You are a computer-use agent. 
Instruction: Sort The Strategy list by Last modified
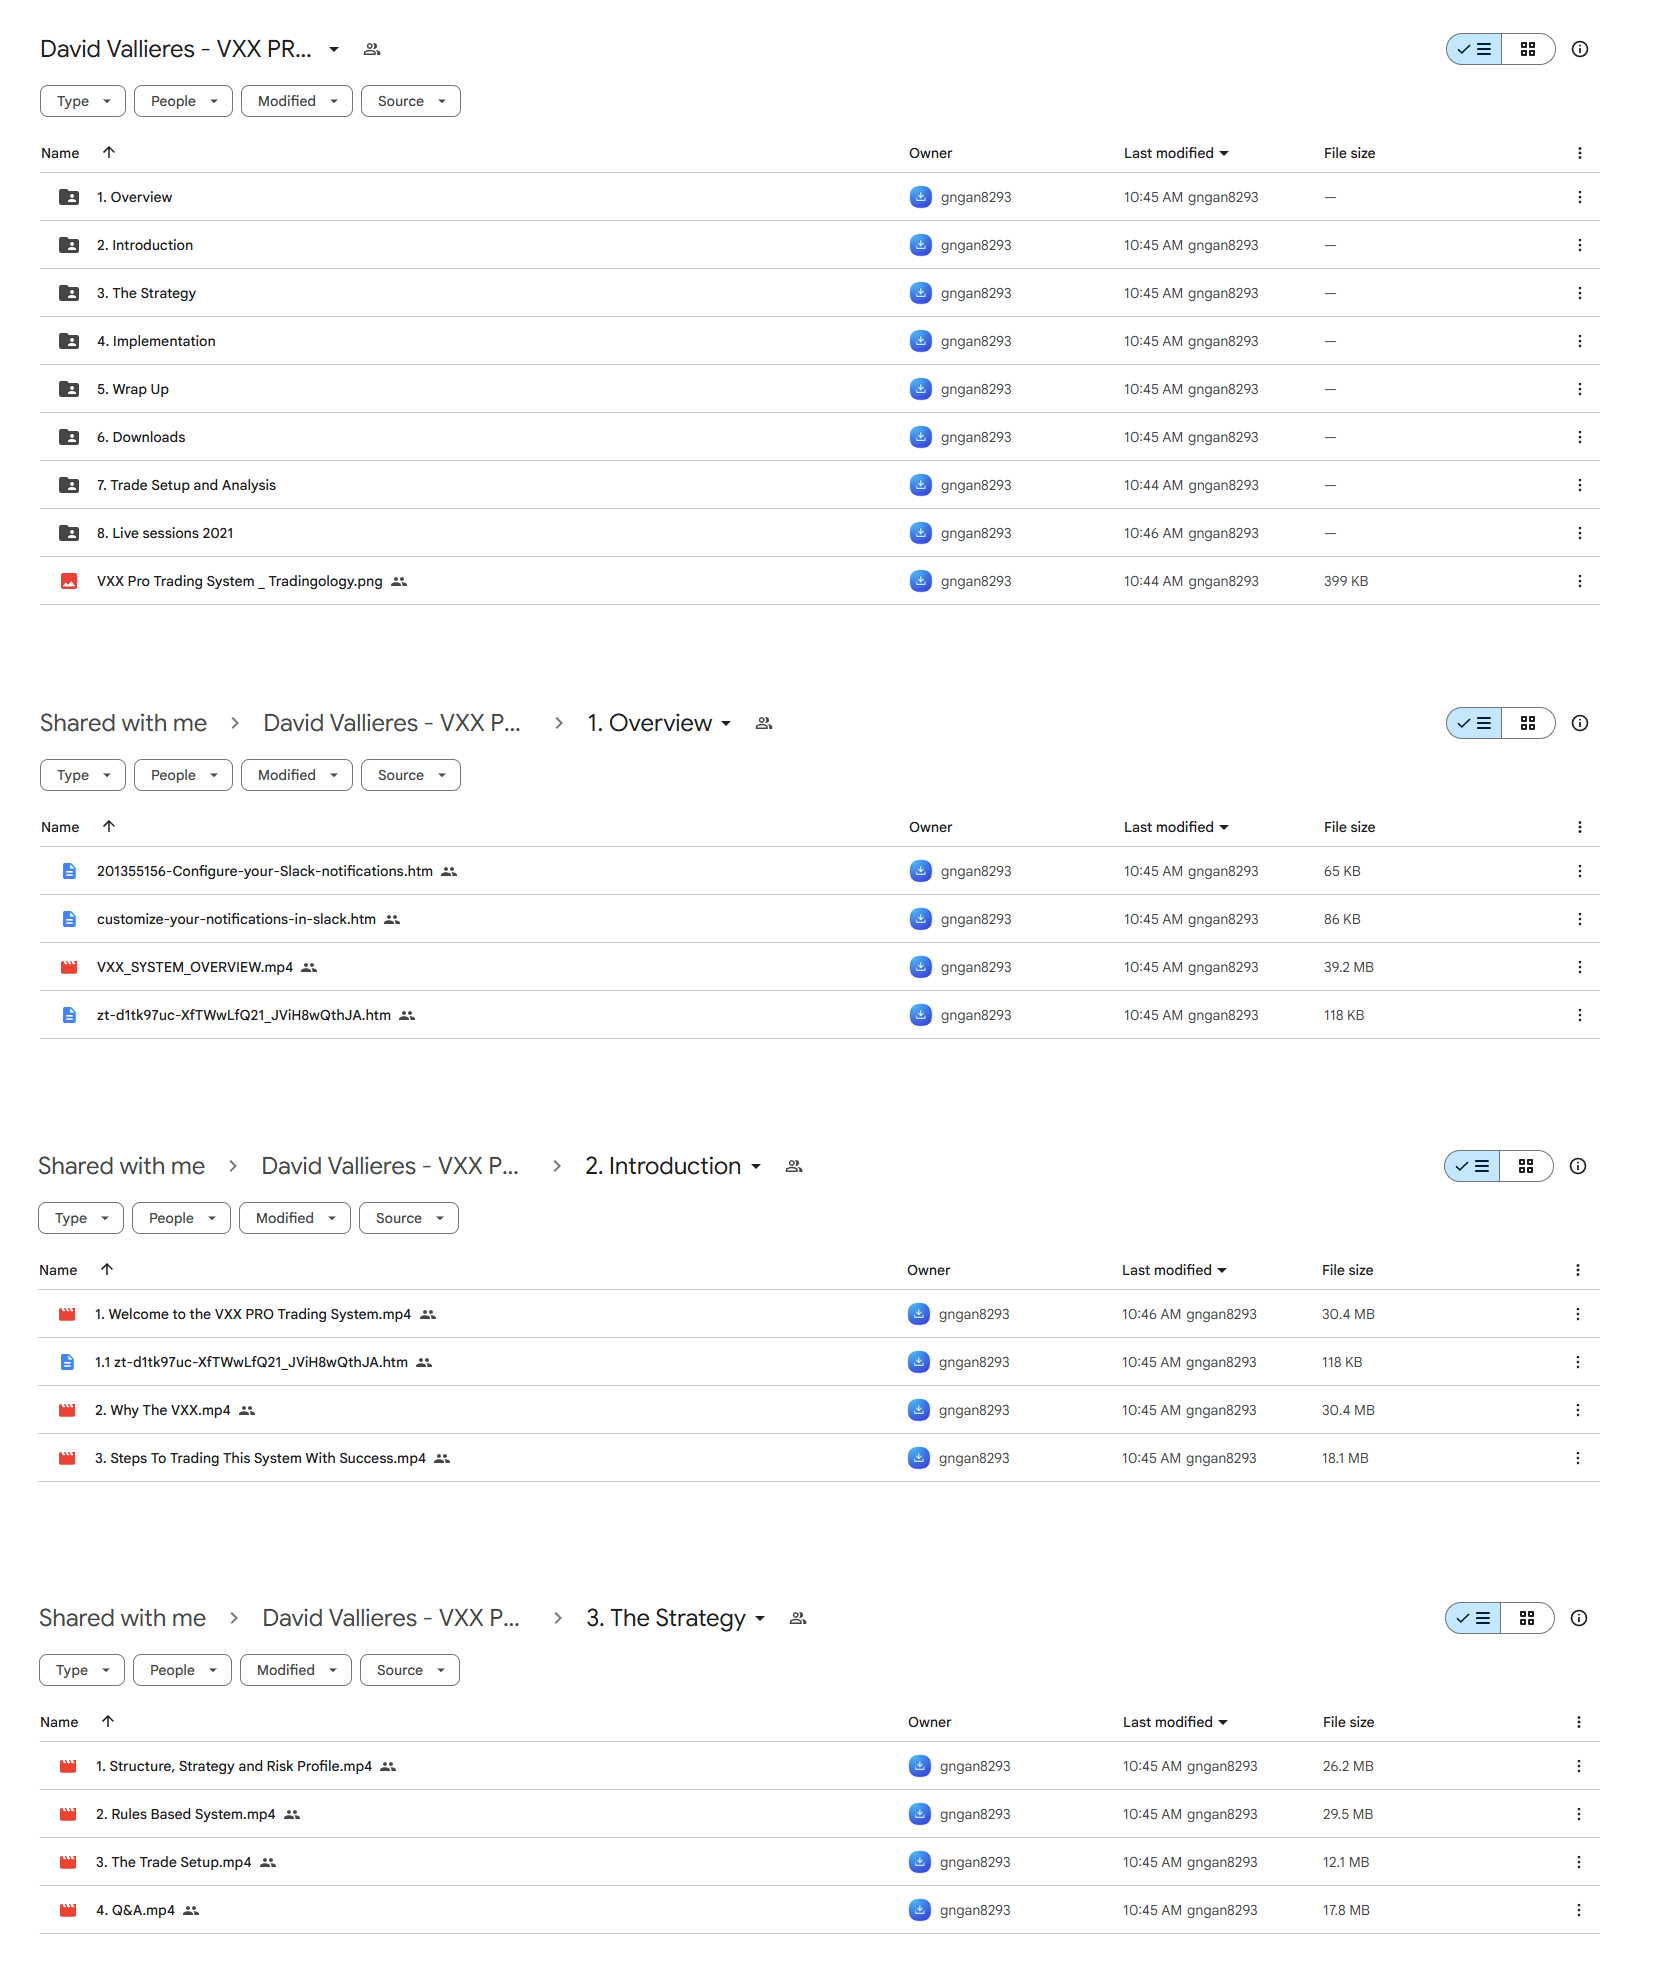1175,1722
